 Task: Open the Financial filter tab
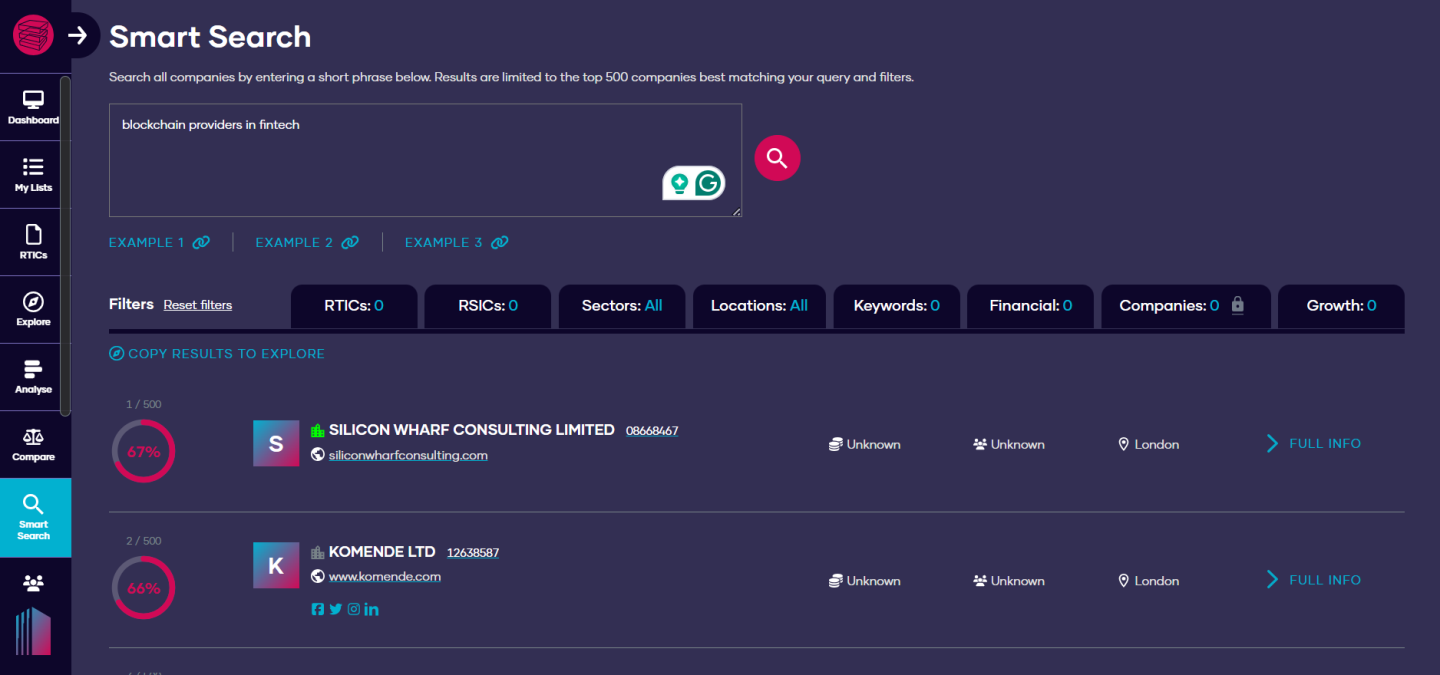tap(1030, 306)
